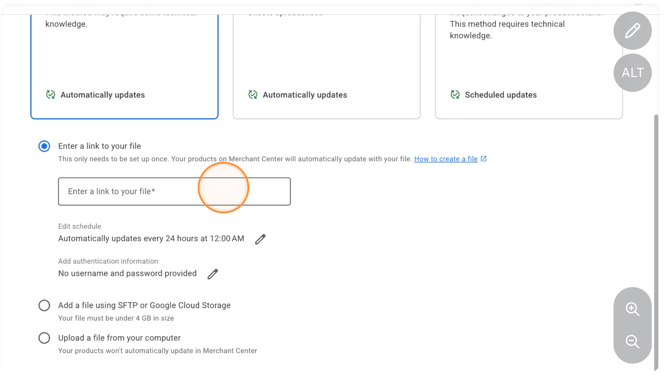Click 'No username and password provided' text
670x378 pixels.
pyautogui.click(x=127, y=273)
